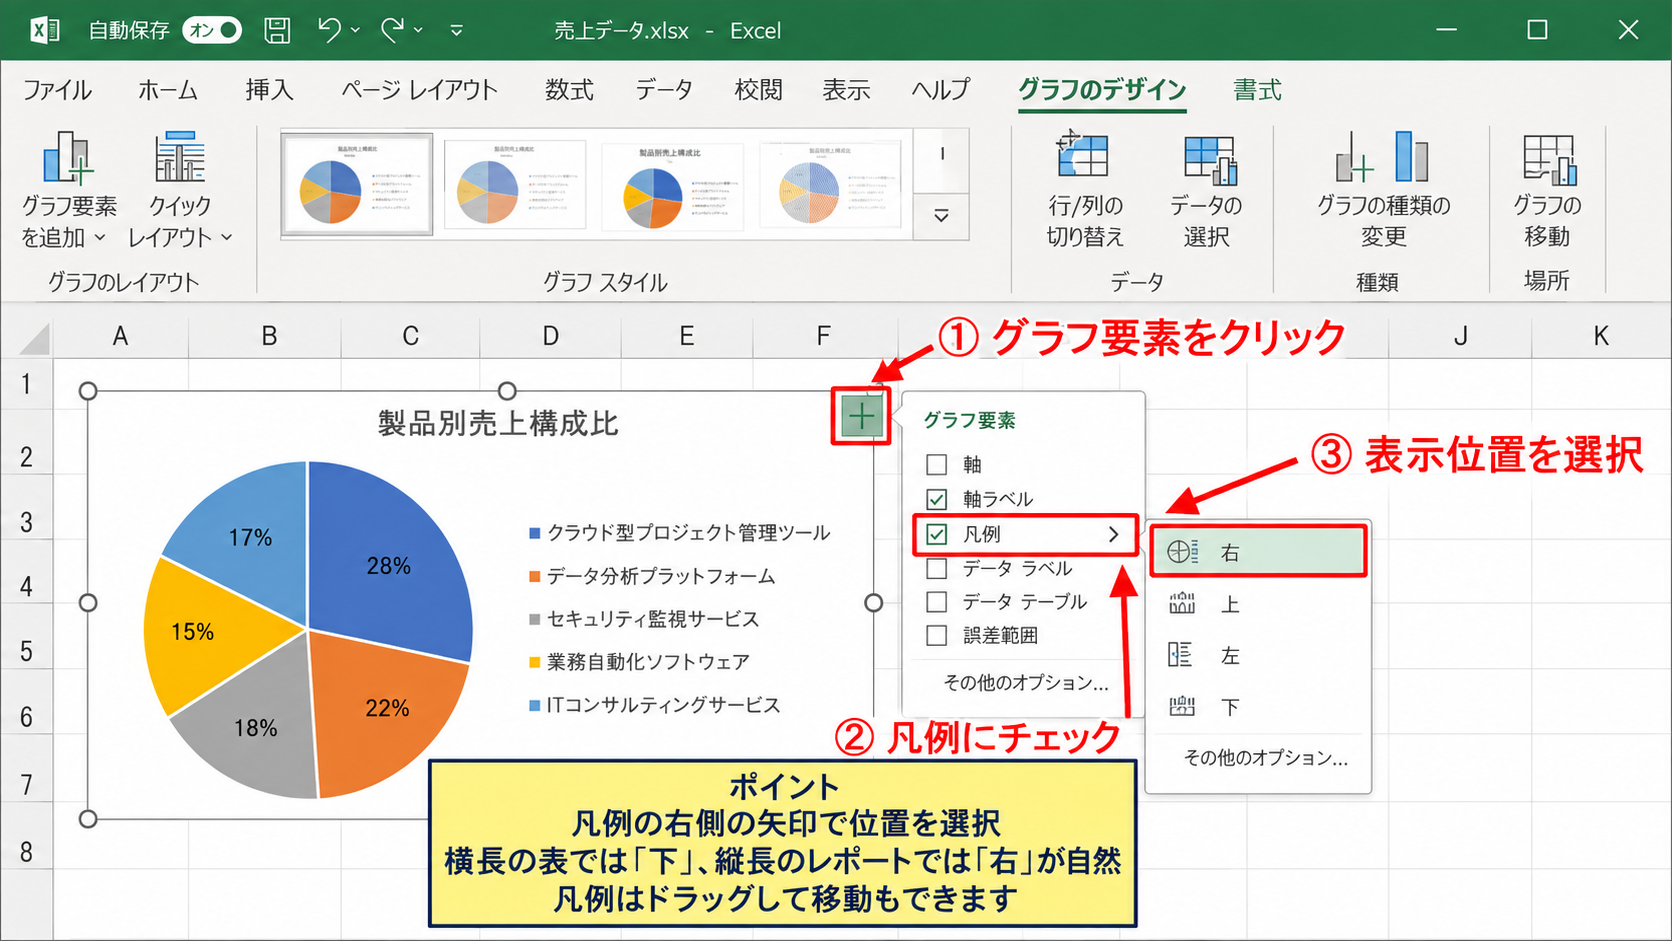Click the Excel app logo icon
The height and width of the screenshot is (941, 1672).
(45, 31)
